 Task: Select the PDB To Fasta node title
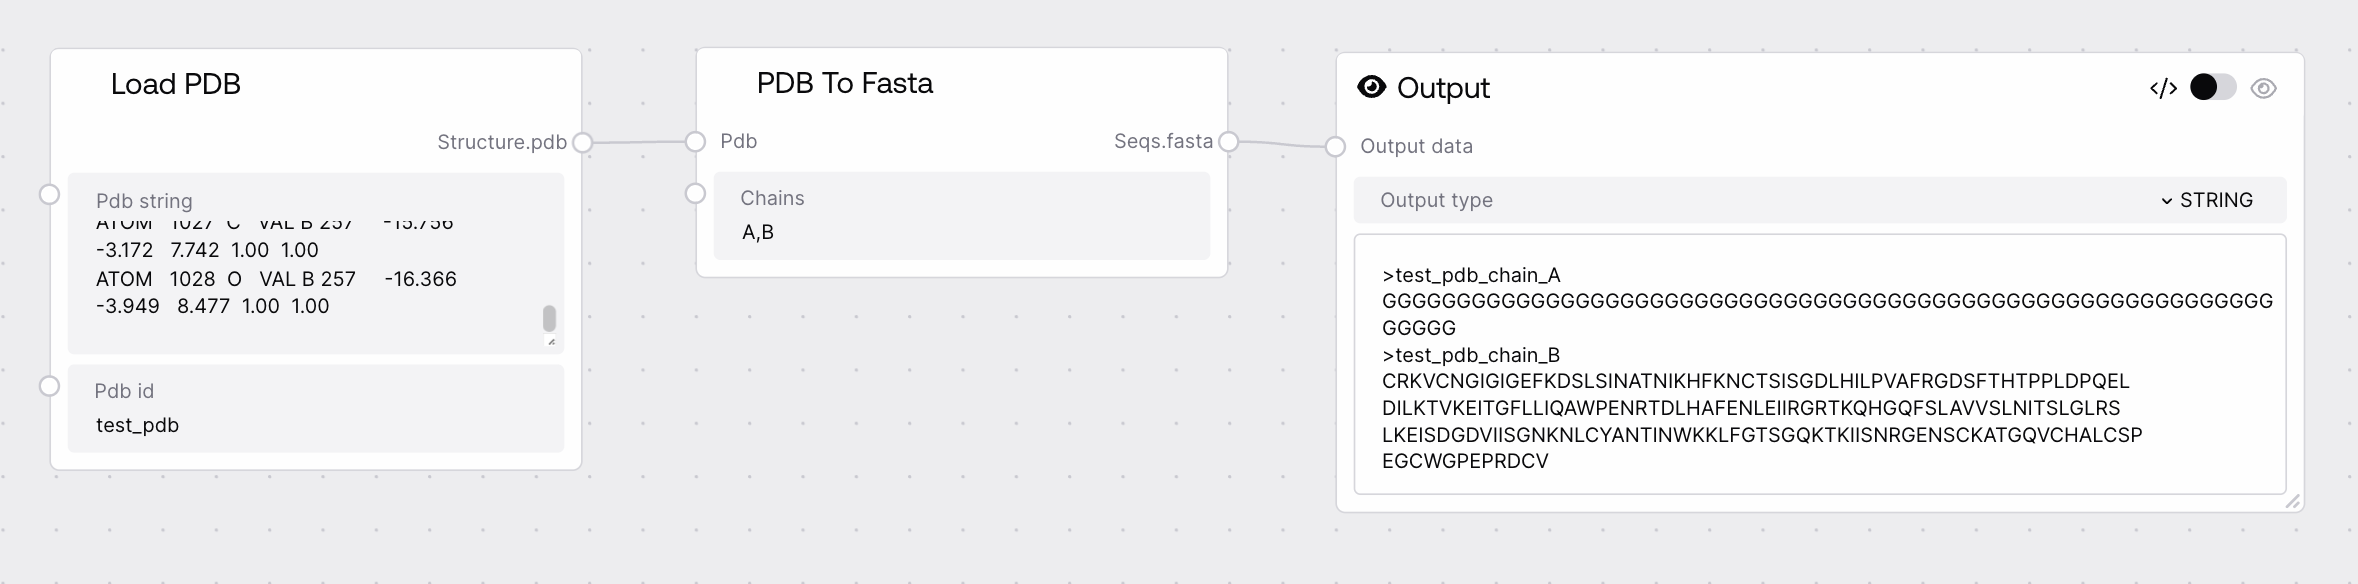(x=844, y=83)
